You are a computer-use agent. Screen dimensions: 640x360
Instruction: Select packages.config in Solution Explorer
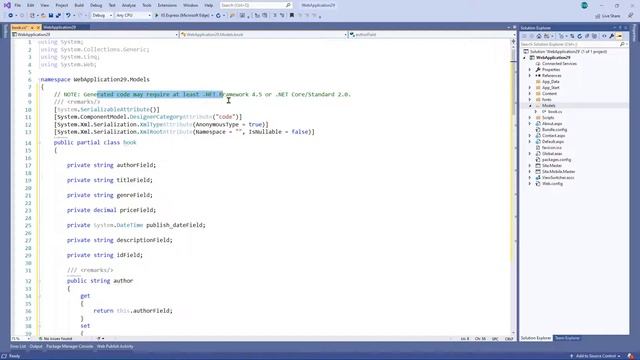(x=556, y=160)
